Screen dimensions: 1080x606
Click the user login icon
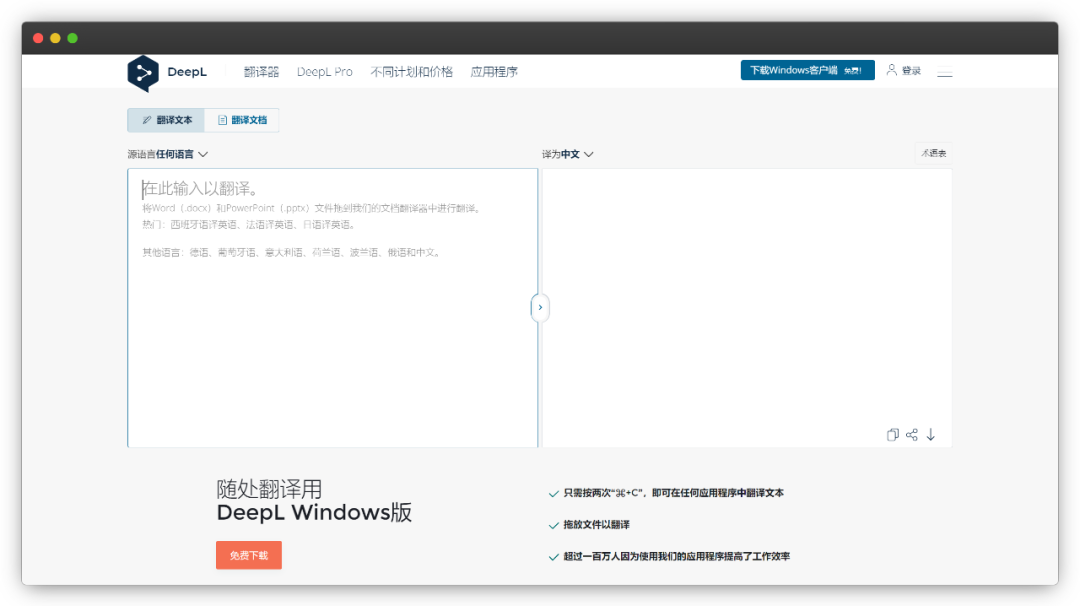(891, 70)
